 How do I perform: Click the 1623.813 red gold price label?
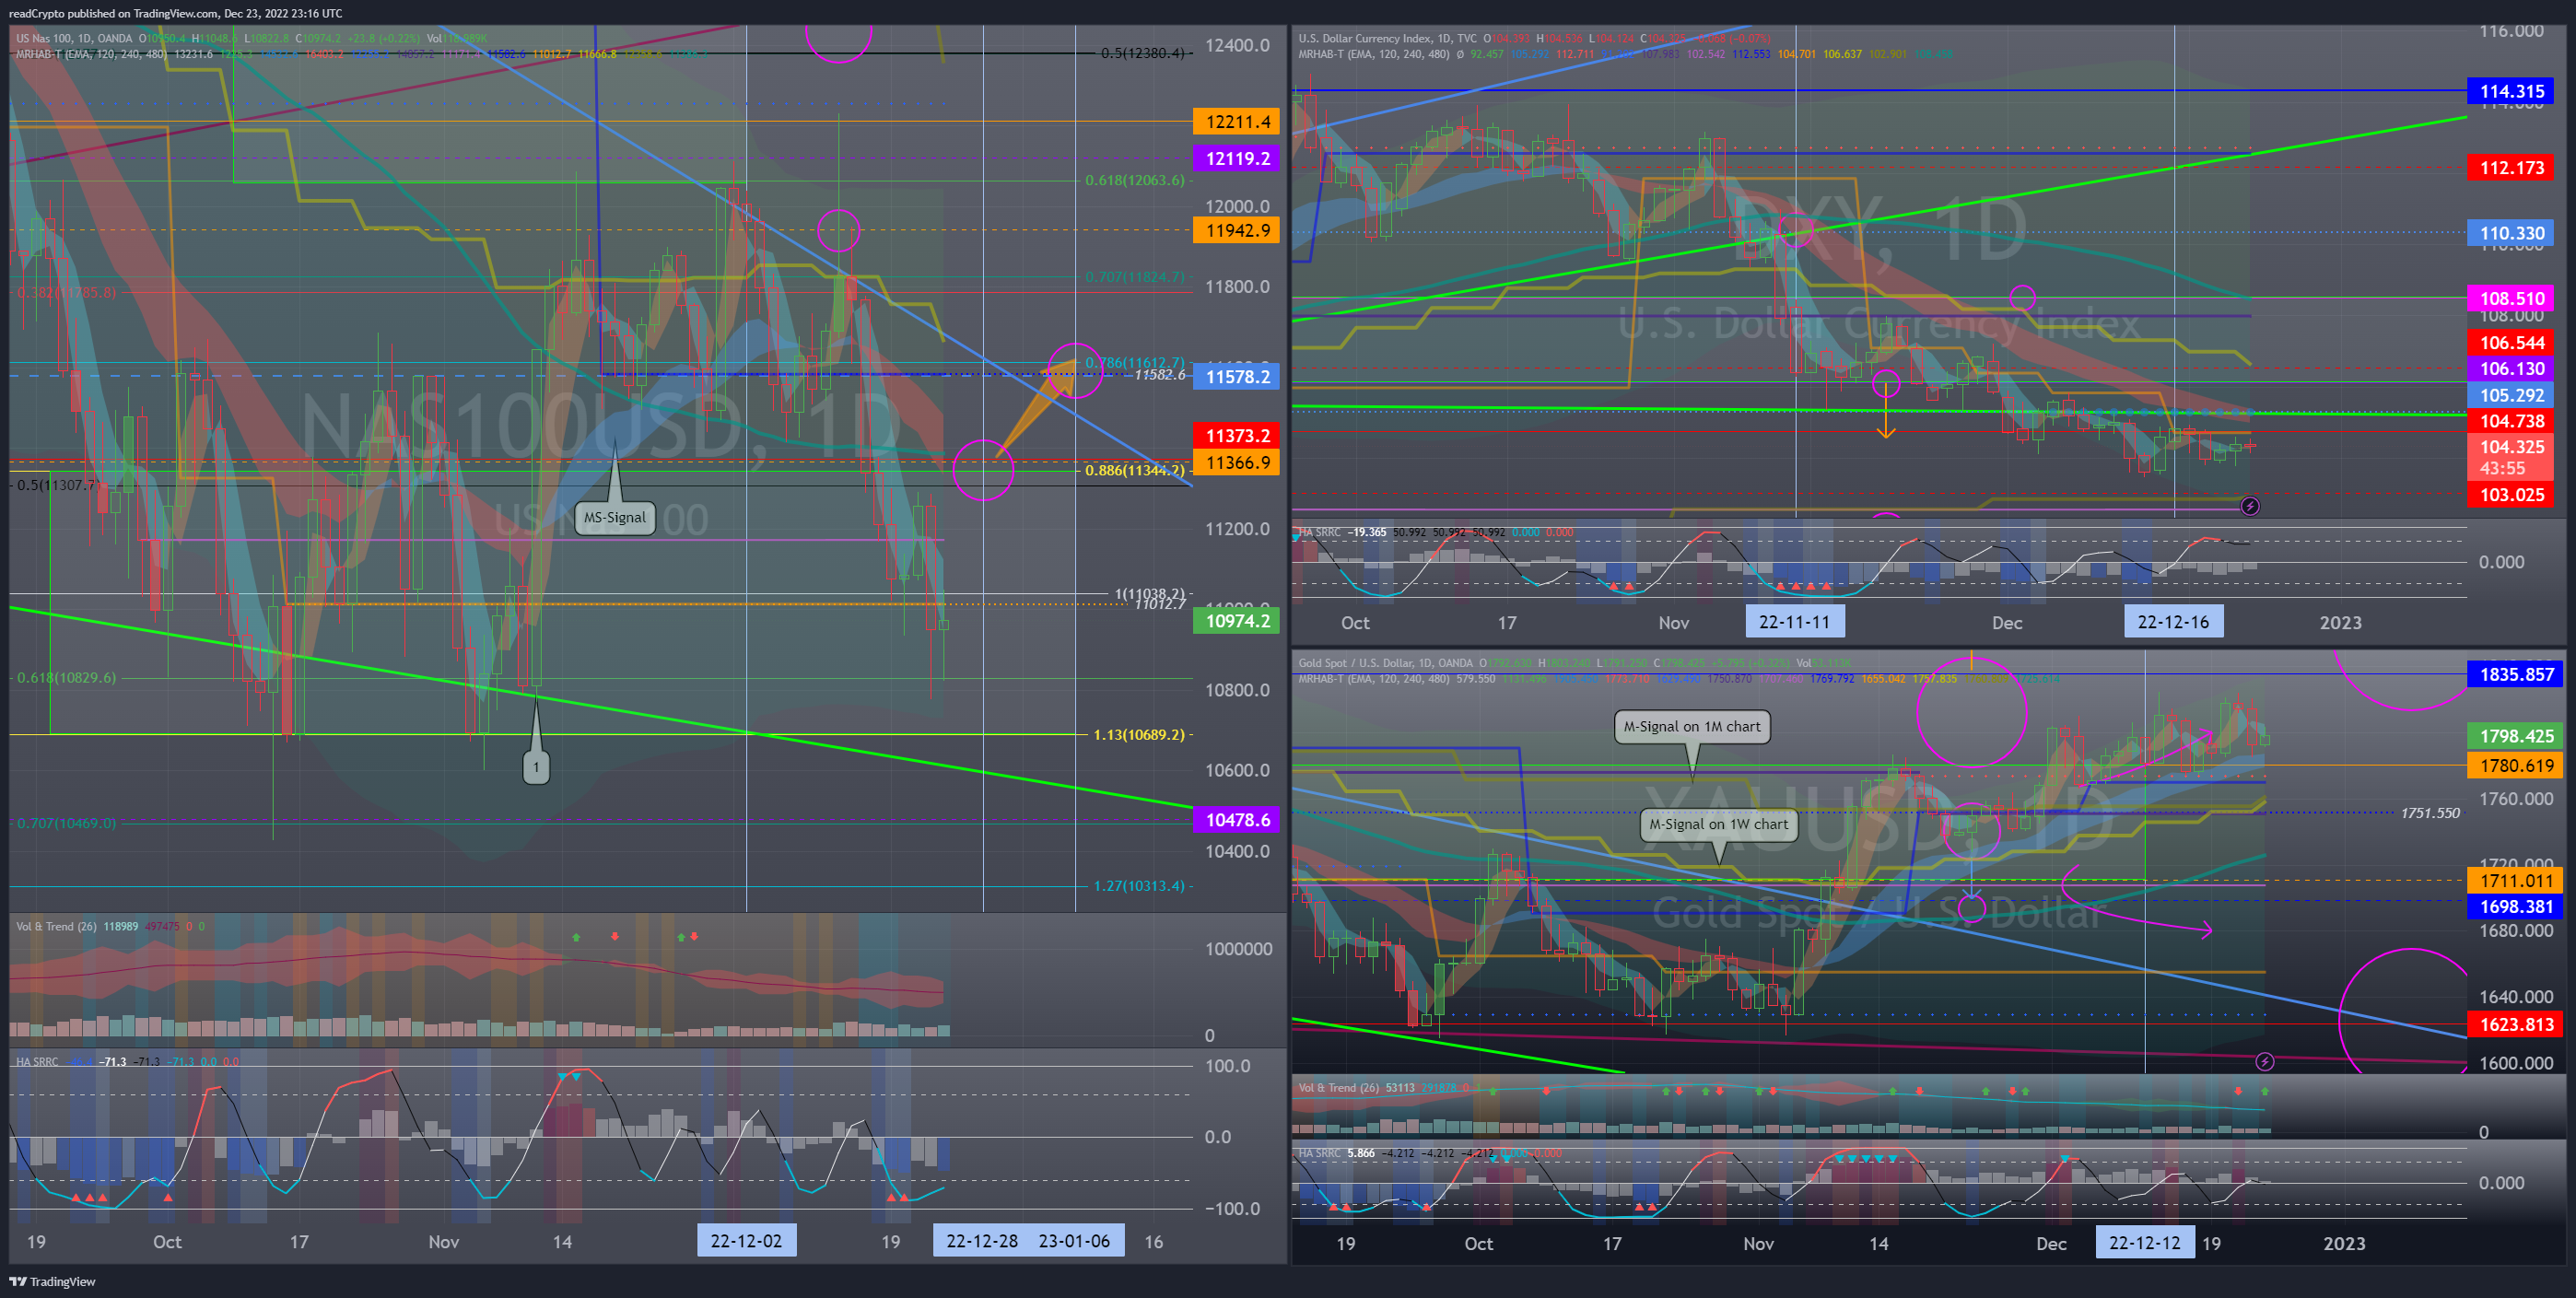2516,1025
